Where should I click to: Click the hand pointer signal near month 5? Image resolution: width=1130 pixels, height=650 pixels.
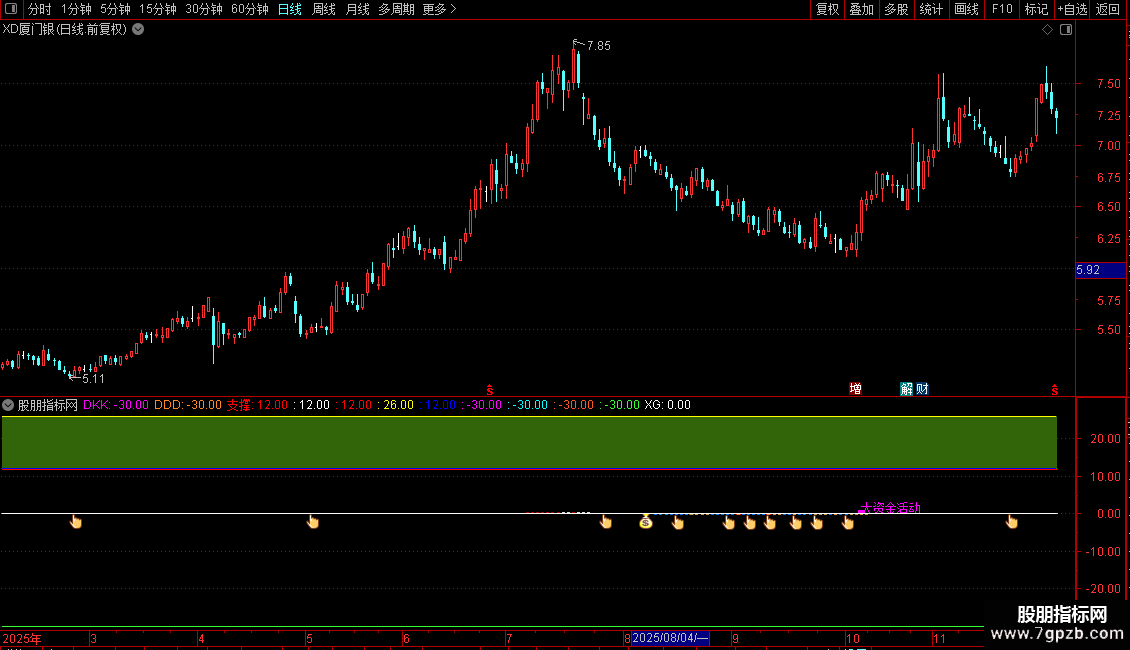click(313, 521)
